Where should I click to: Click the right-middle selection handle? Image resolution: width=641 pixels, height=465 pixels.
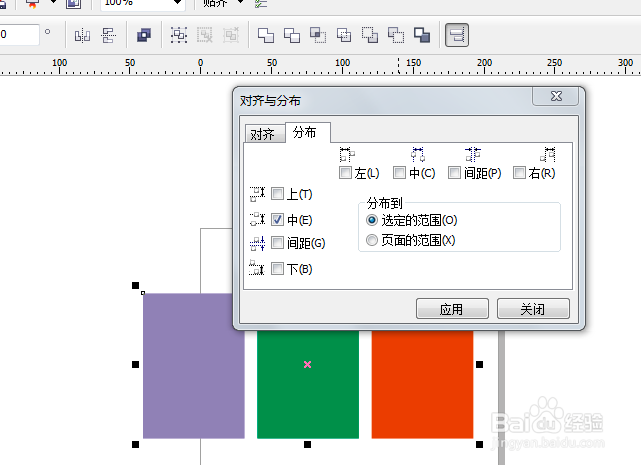coord(480,364)
